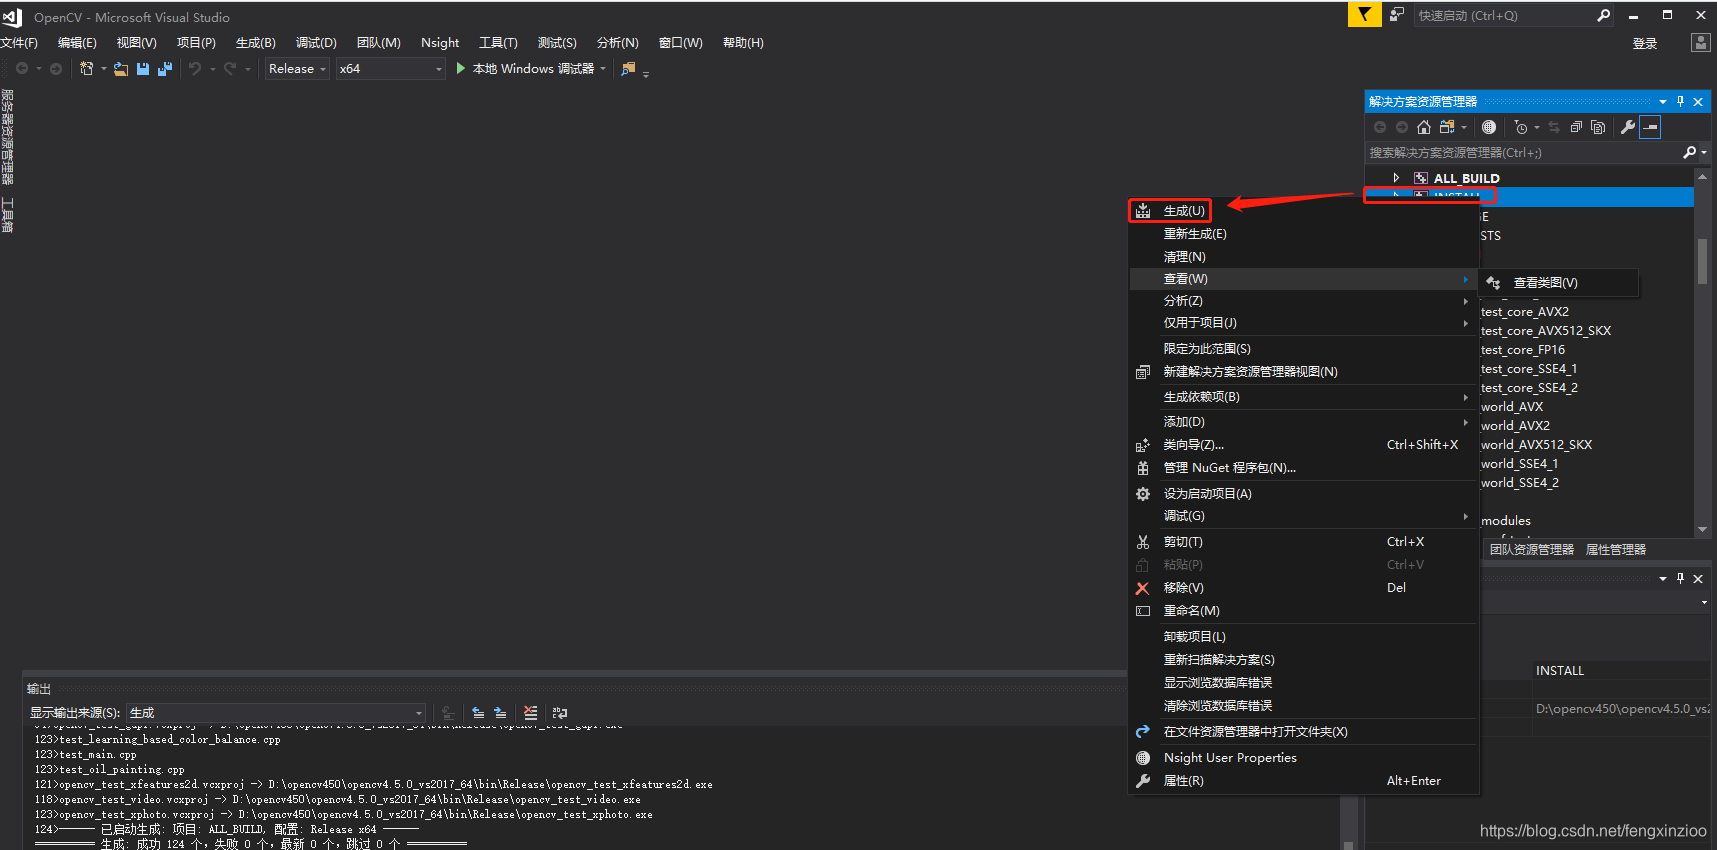Click the Redo arrow icon

(230, 69)
